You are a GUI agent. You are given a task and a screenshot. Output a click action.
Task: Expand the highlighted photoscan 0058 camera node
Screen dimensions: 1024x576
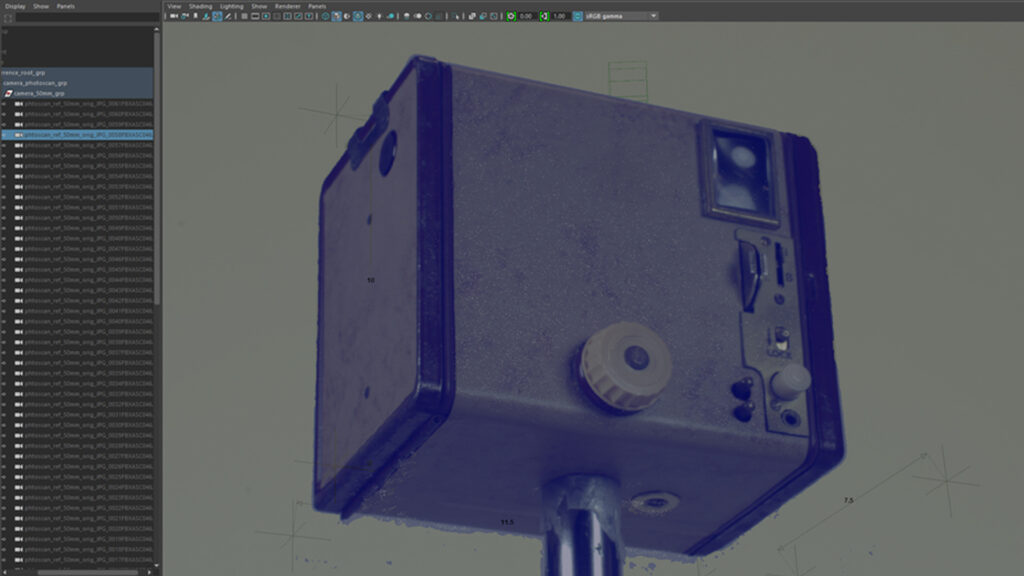5,134
